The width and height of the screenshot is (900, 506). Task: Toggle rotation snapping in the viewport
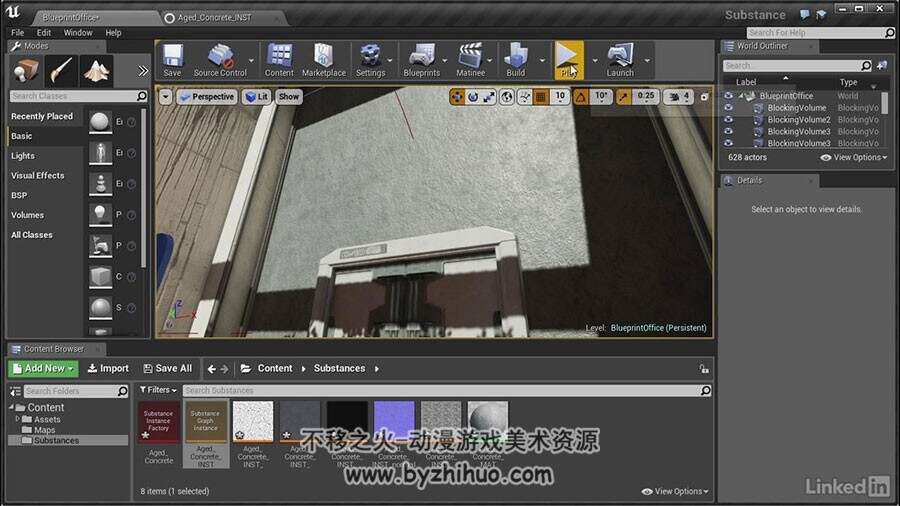coord(580,97)
